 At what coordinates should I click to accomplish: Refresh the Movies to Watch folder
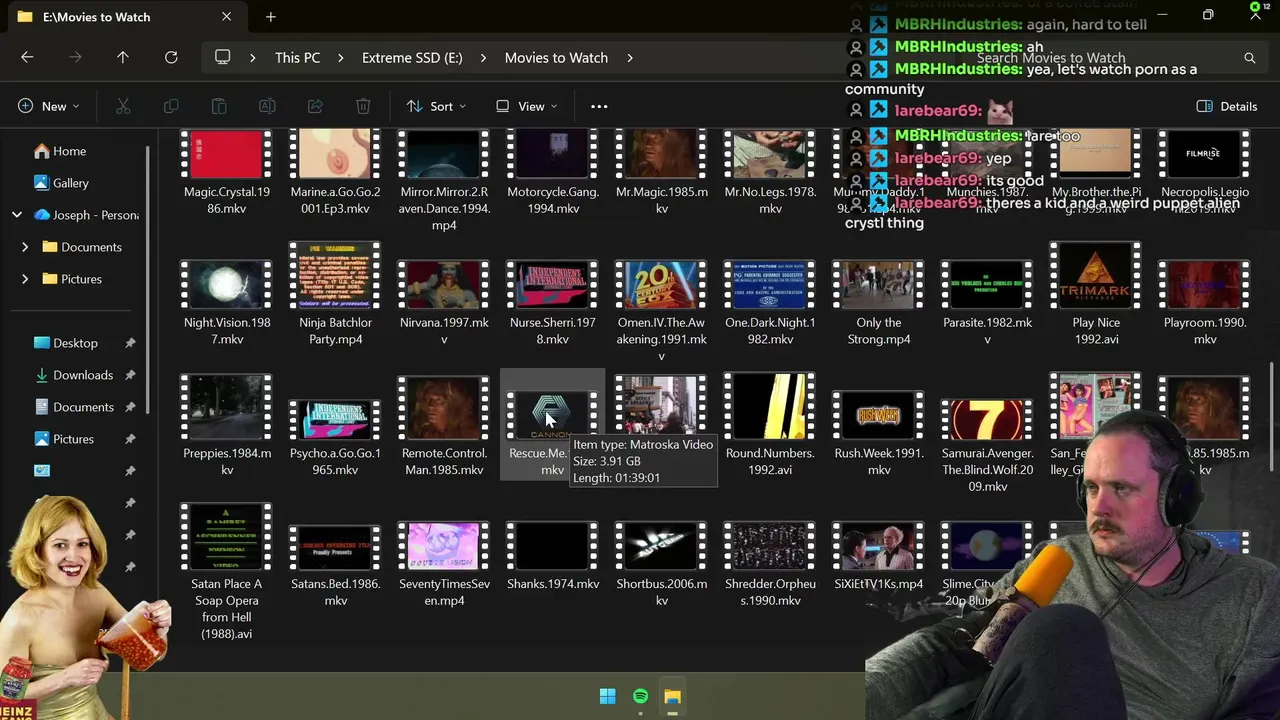(171, 57)
